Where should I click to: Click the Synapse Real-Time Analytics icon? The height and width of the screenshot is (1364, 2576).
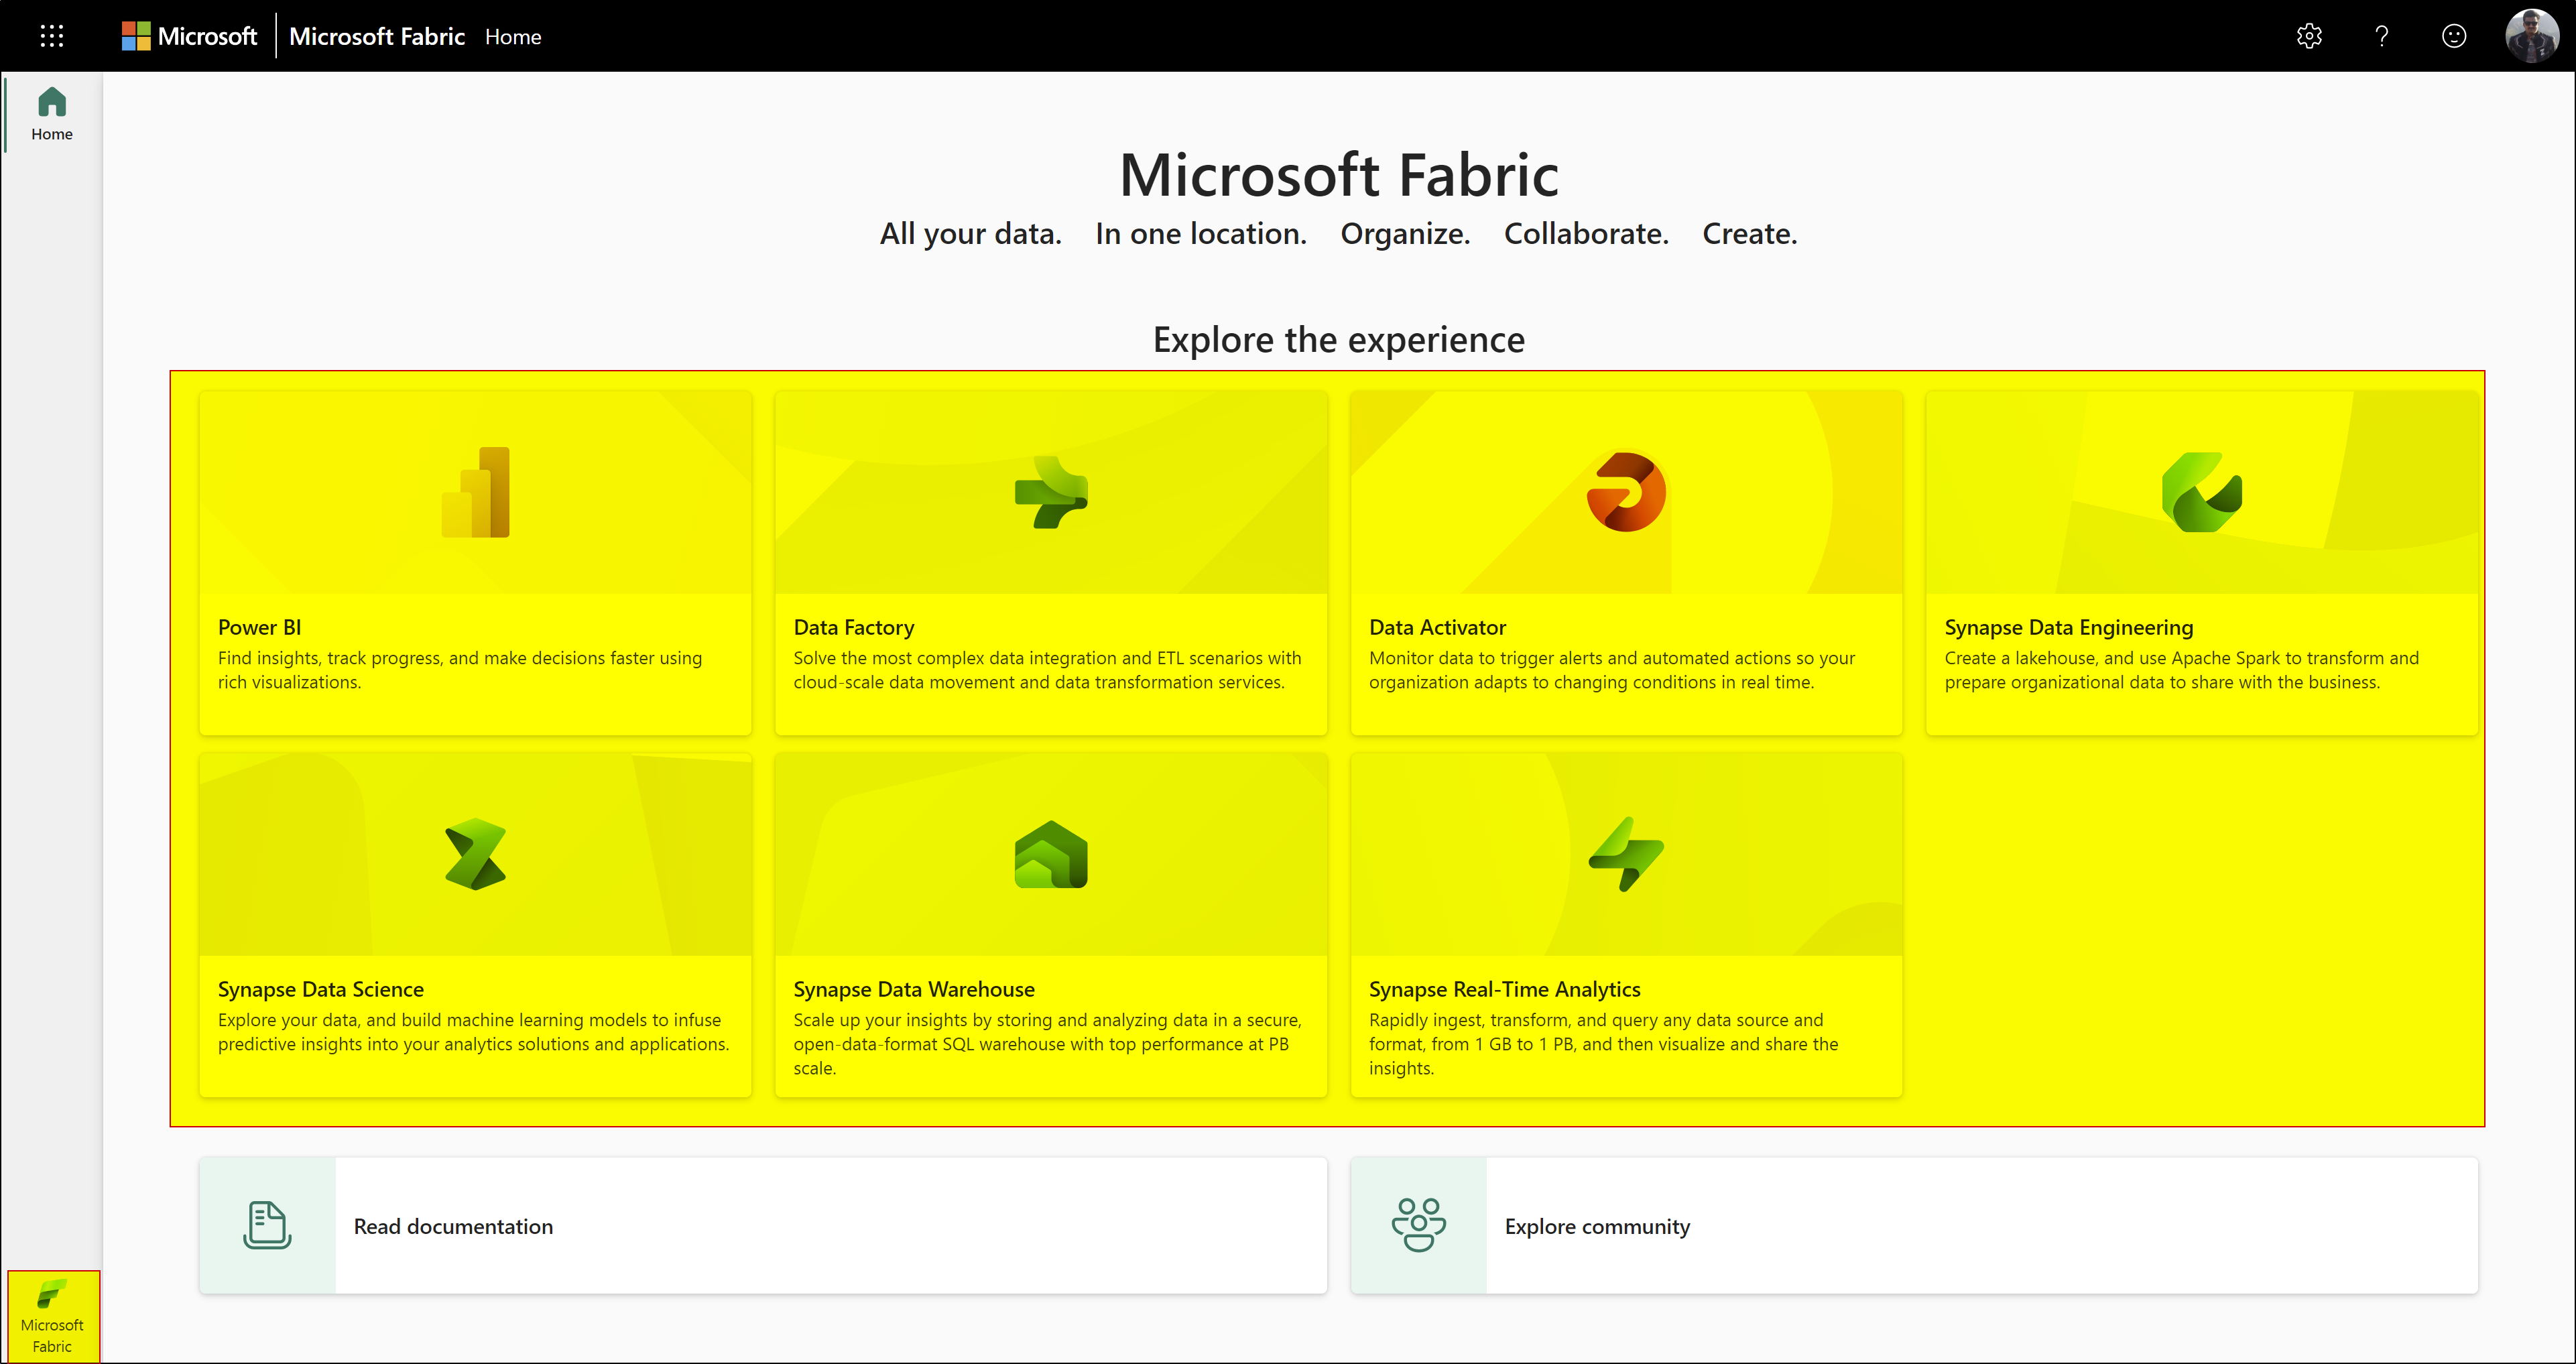click(1626, 854)
